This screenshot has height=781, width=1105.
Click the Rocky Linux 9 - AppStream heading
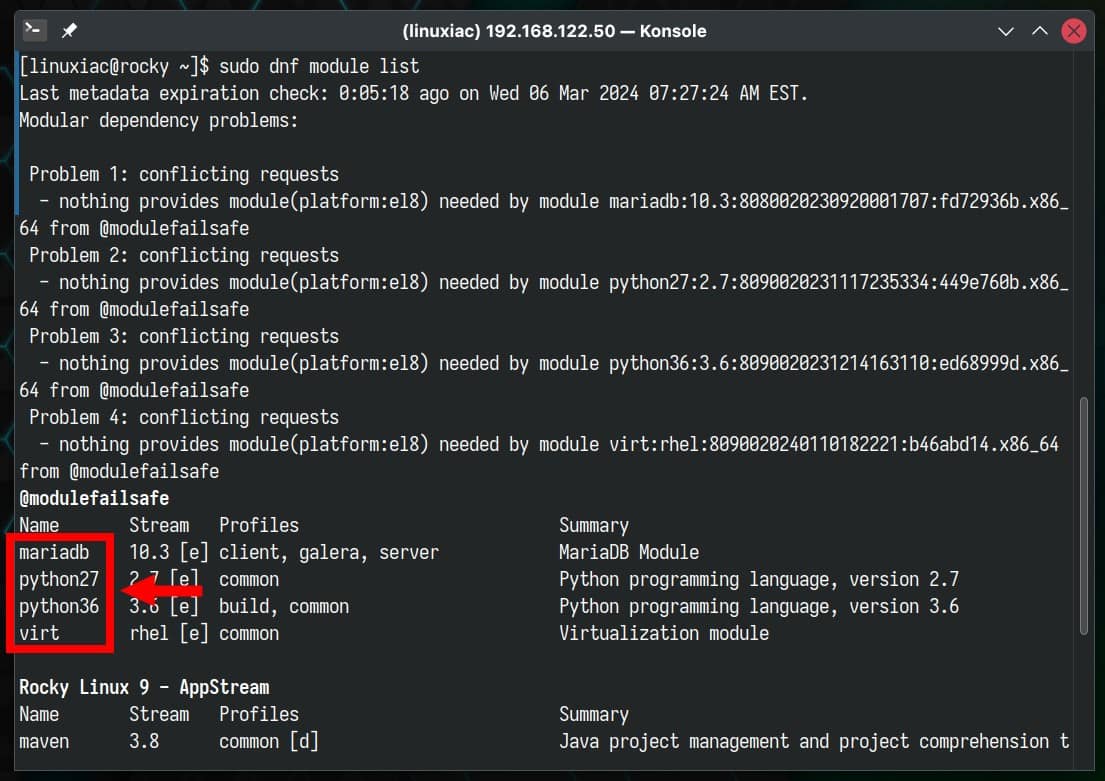click(143, 686)
